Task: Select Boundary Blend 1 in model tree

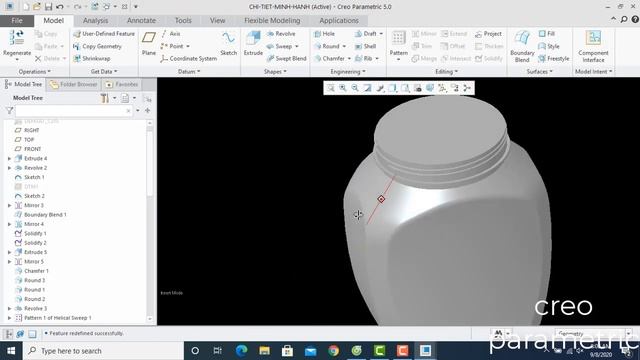Action: point(40,215)
